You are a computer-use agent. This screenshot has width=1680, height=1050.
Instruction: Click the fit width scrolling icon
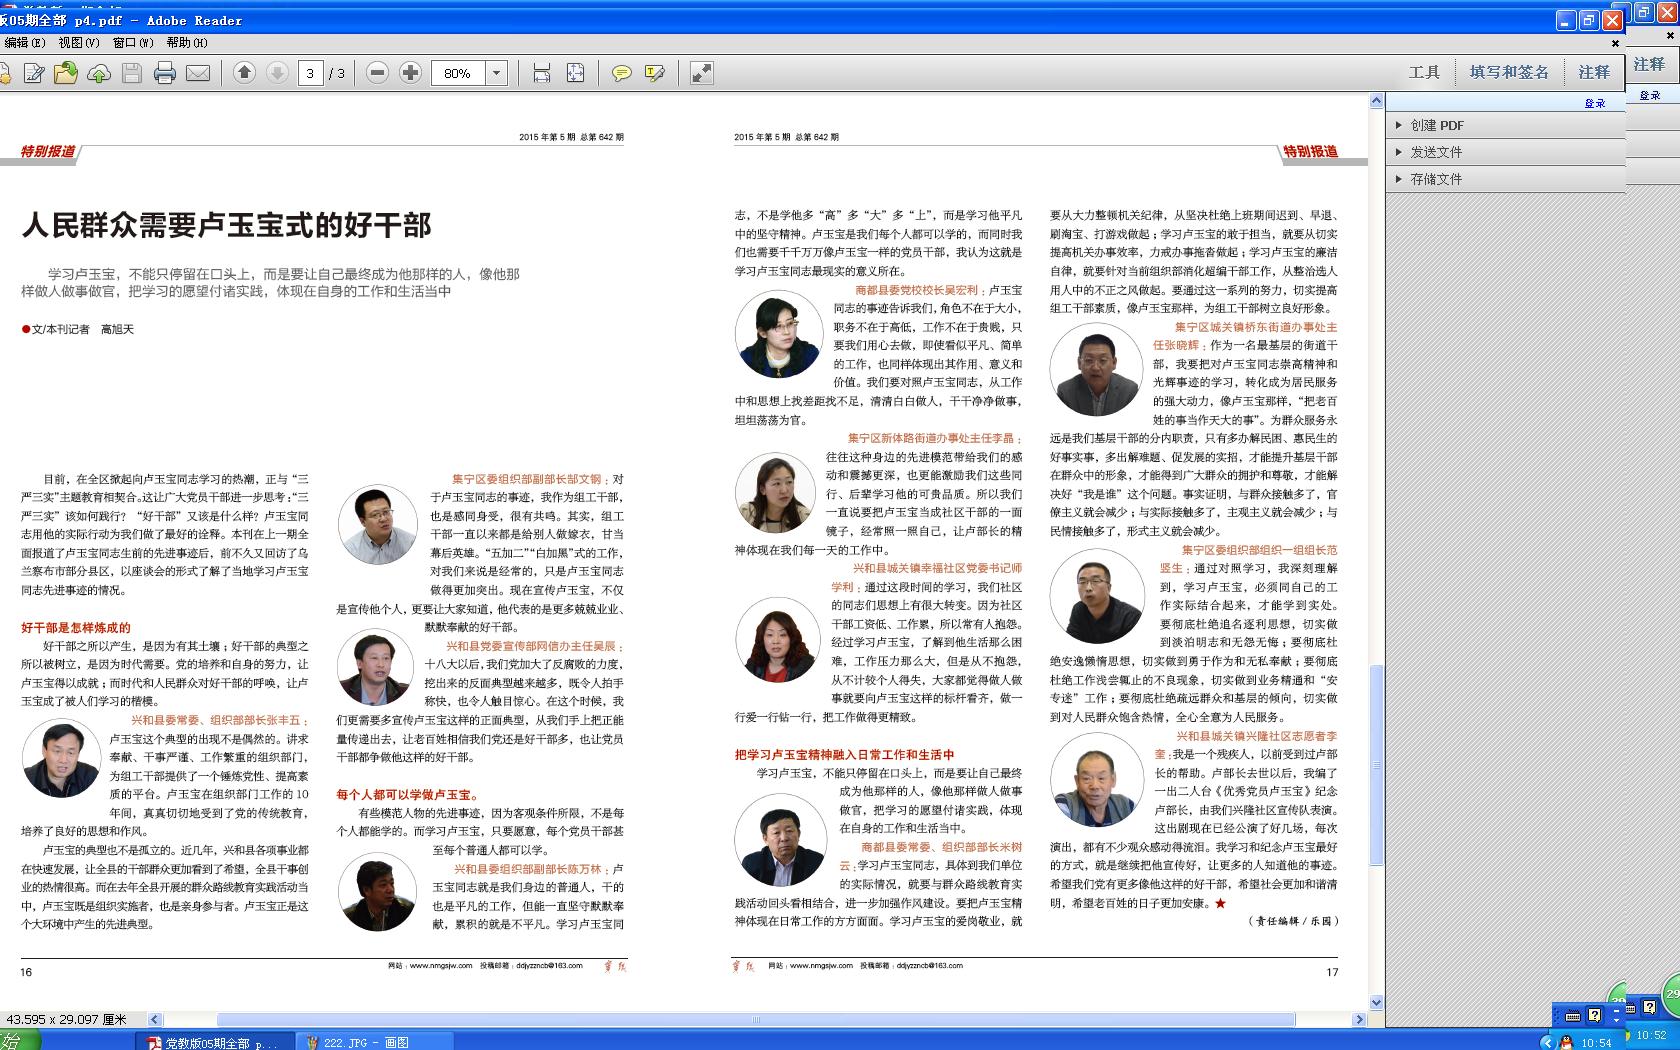[542, 73]
